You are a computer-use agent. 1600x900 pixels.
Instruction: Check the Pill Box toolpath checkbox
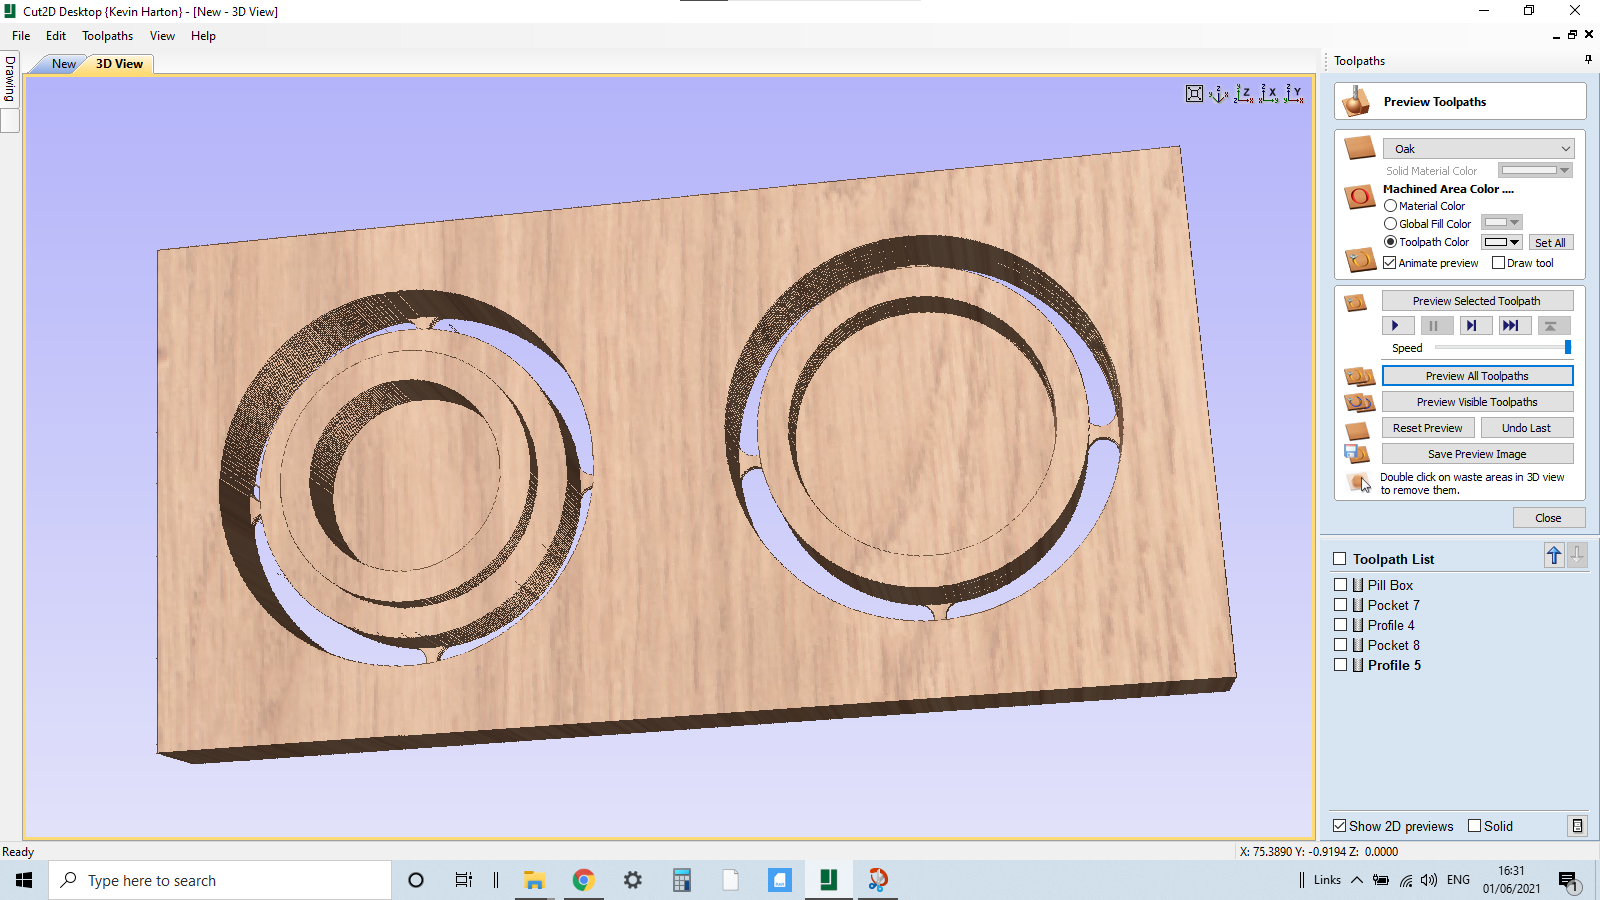tap(1341, 584)
